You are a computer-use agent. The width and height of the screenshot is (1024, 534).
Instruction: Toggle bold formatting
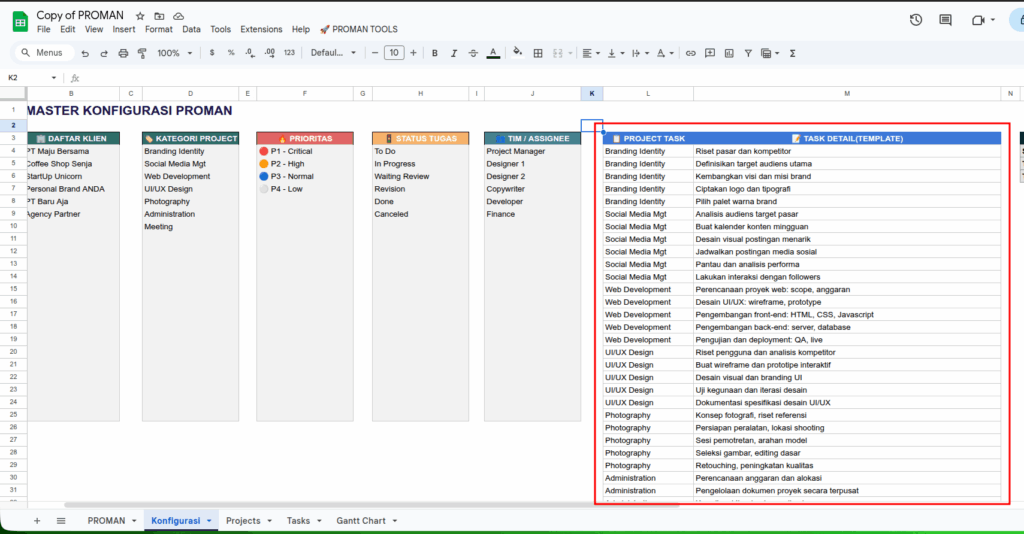point(433,53)
